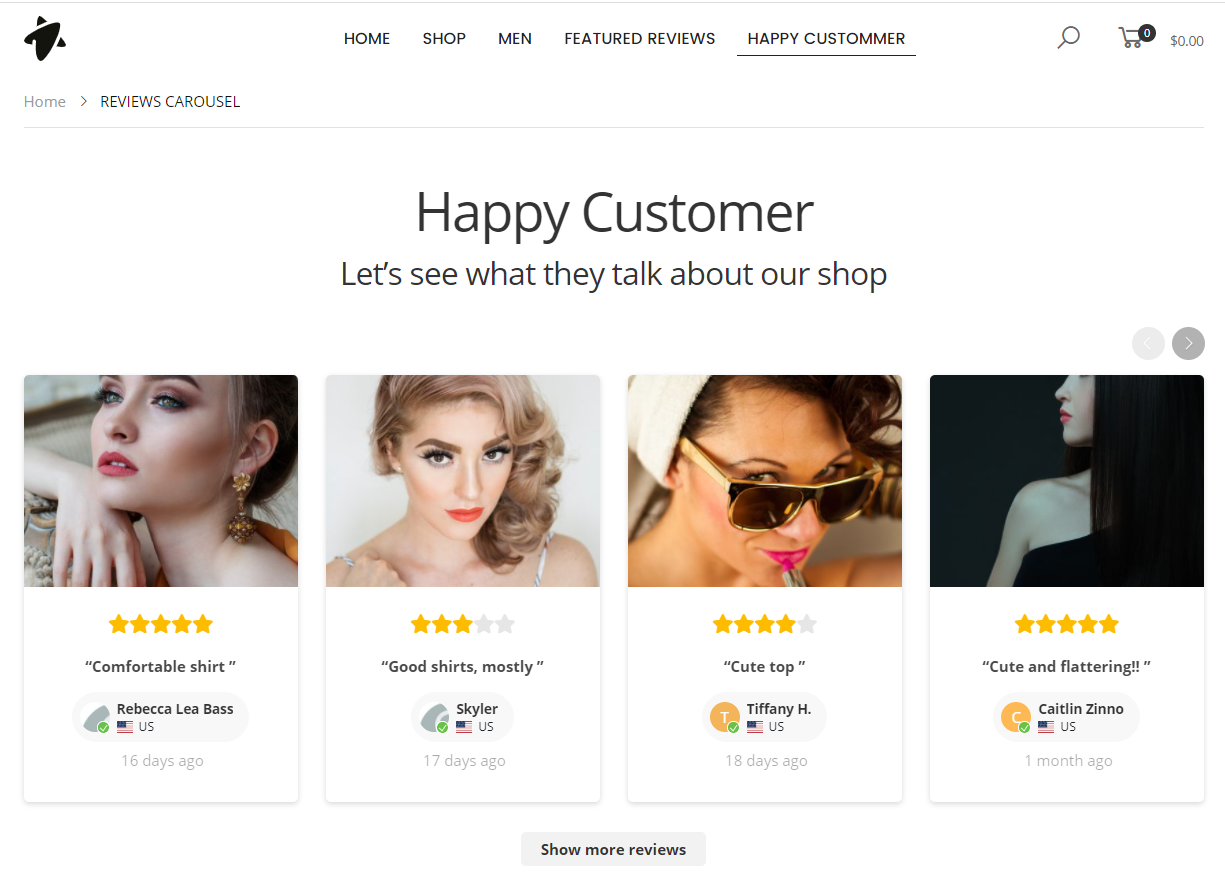Click the previous carousel arrow
The image size is (1225, 874).
tap(1148, 343)
